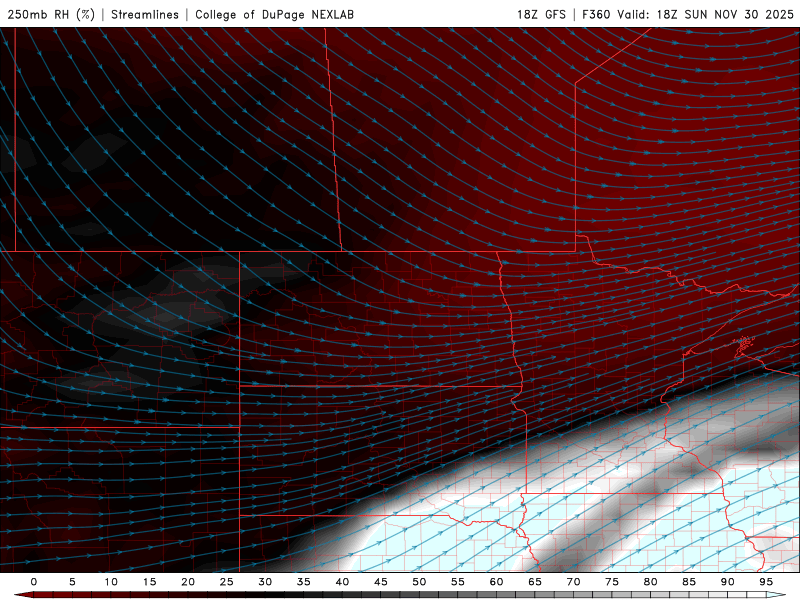Click the 50 value on color scale

pyautogui.click(x=419, y=582)
